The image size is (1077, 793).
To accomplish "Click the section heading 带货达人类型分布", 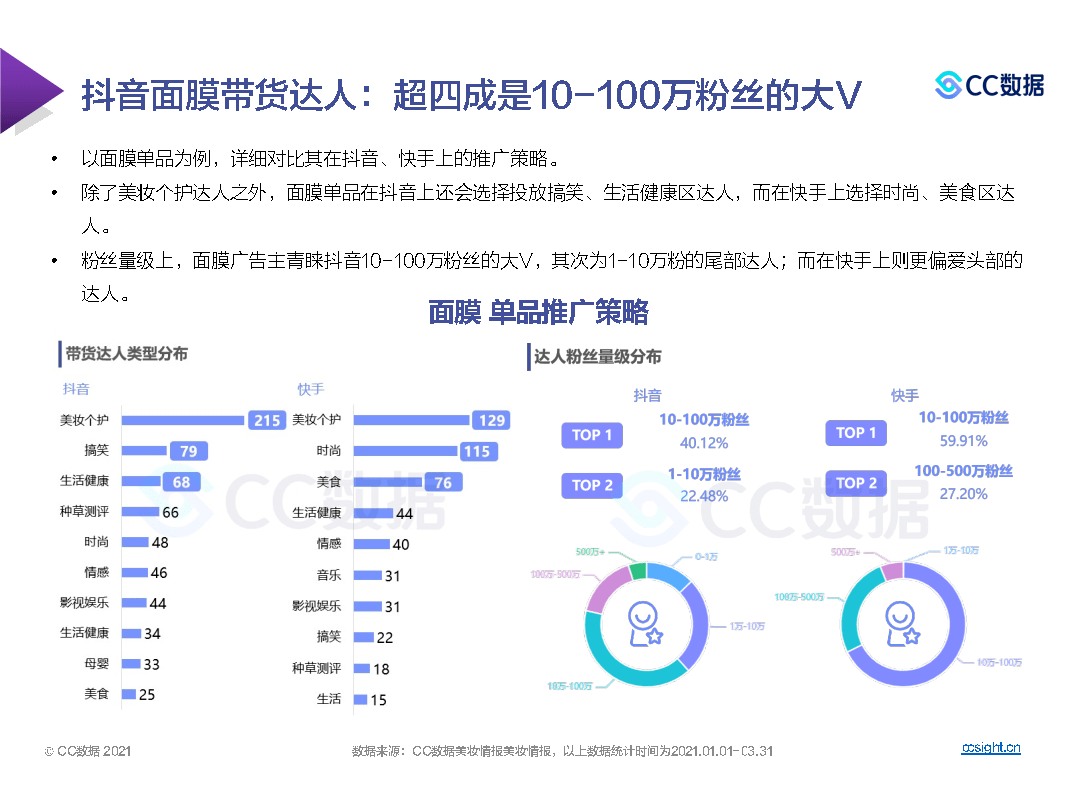I will (126, 354).
